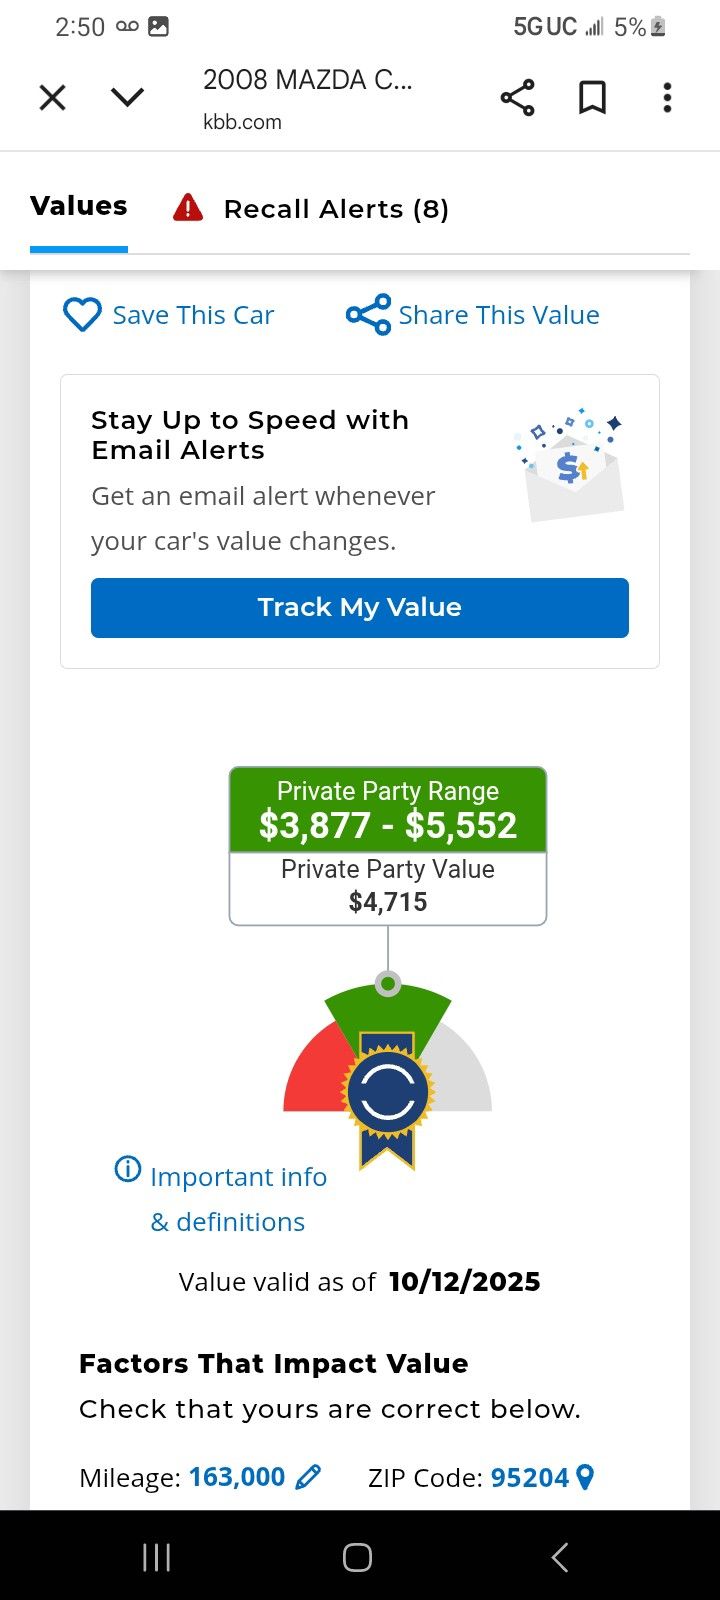Tap the share icon in browser toolbar
Viewport: 720px width, 1600px height.
517,97
